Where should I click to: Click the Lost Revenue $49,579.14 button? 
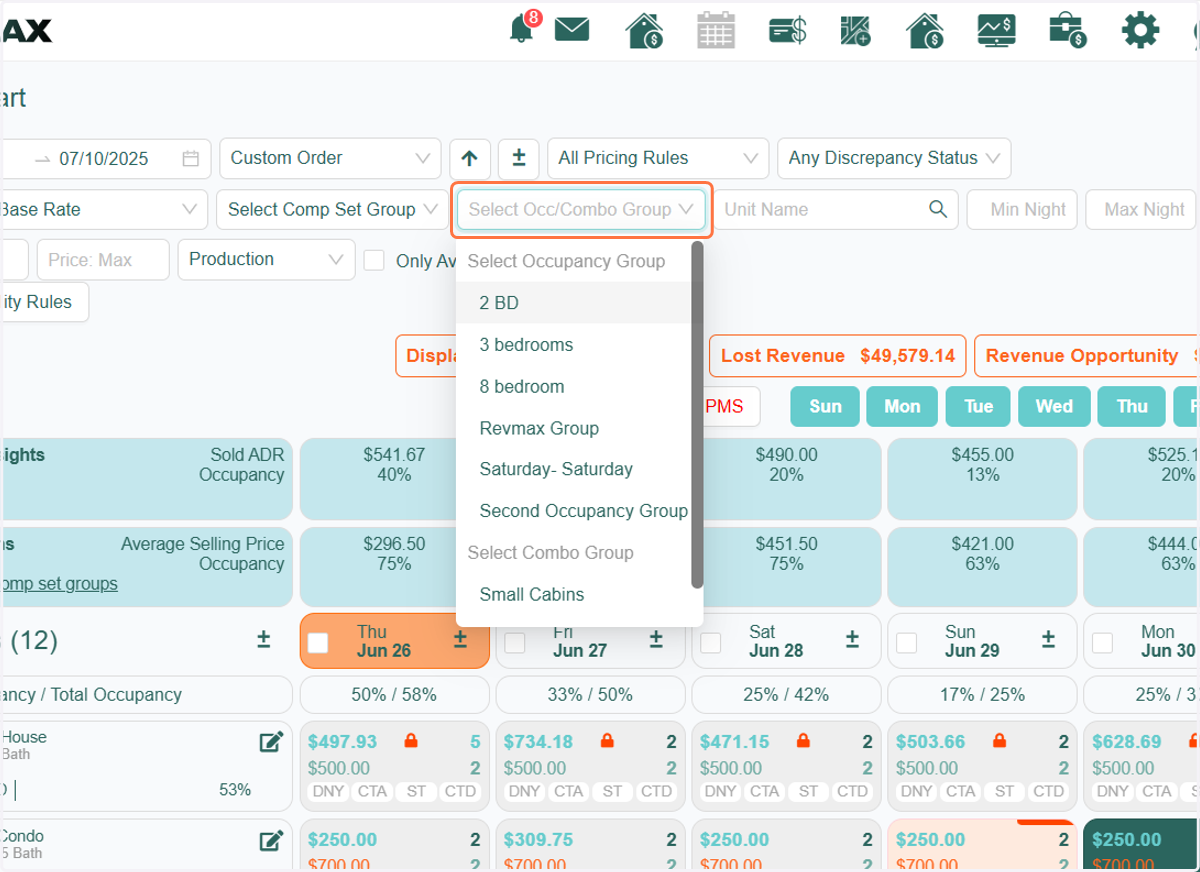point(838,356)
